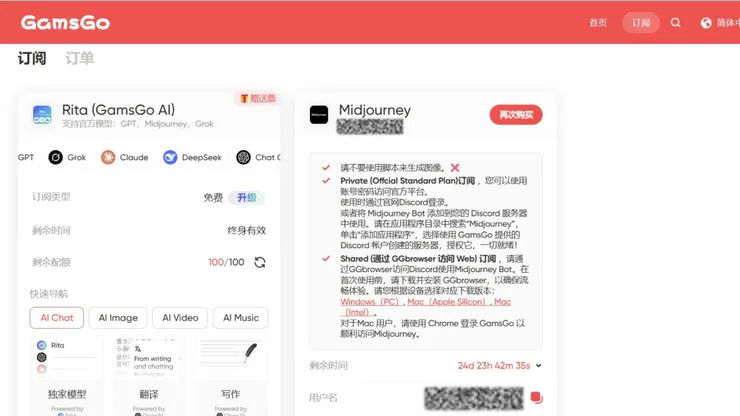
Task: Click the Midjourney app icon
Action: (x=319, y=115)
